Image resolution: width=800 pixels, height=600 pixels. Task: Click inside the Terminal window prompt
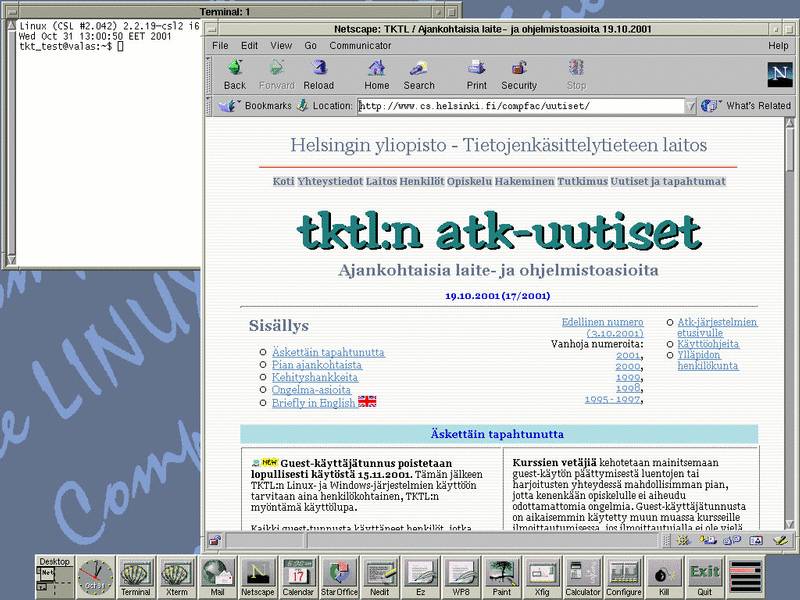click(x=120, y=46)
